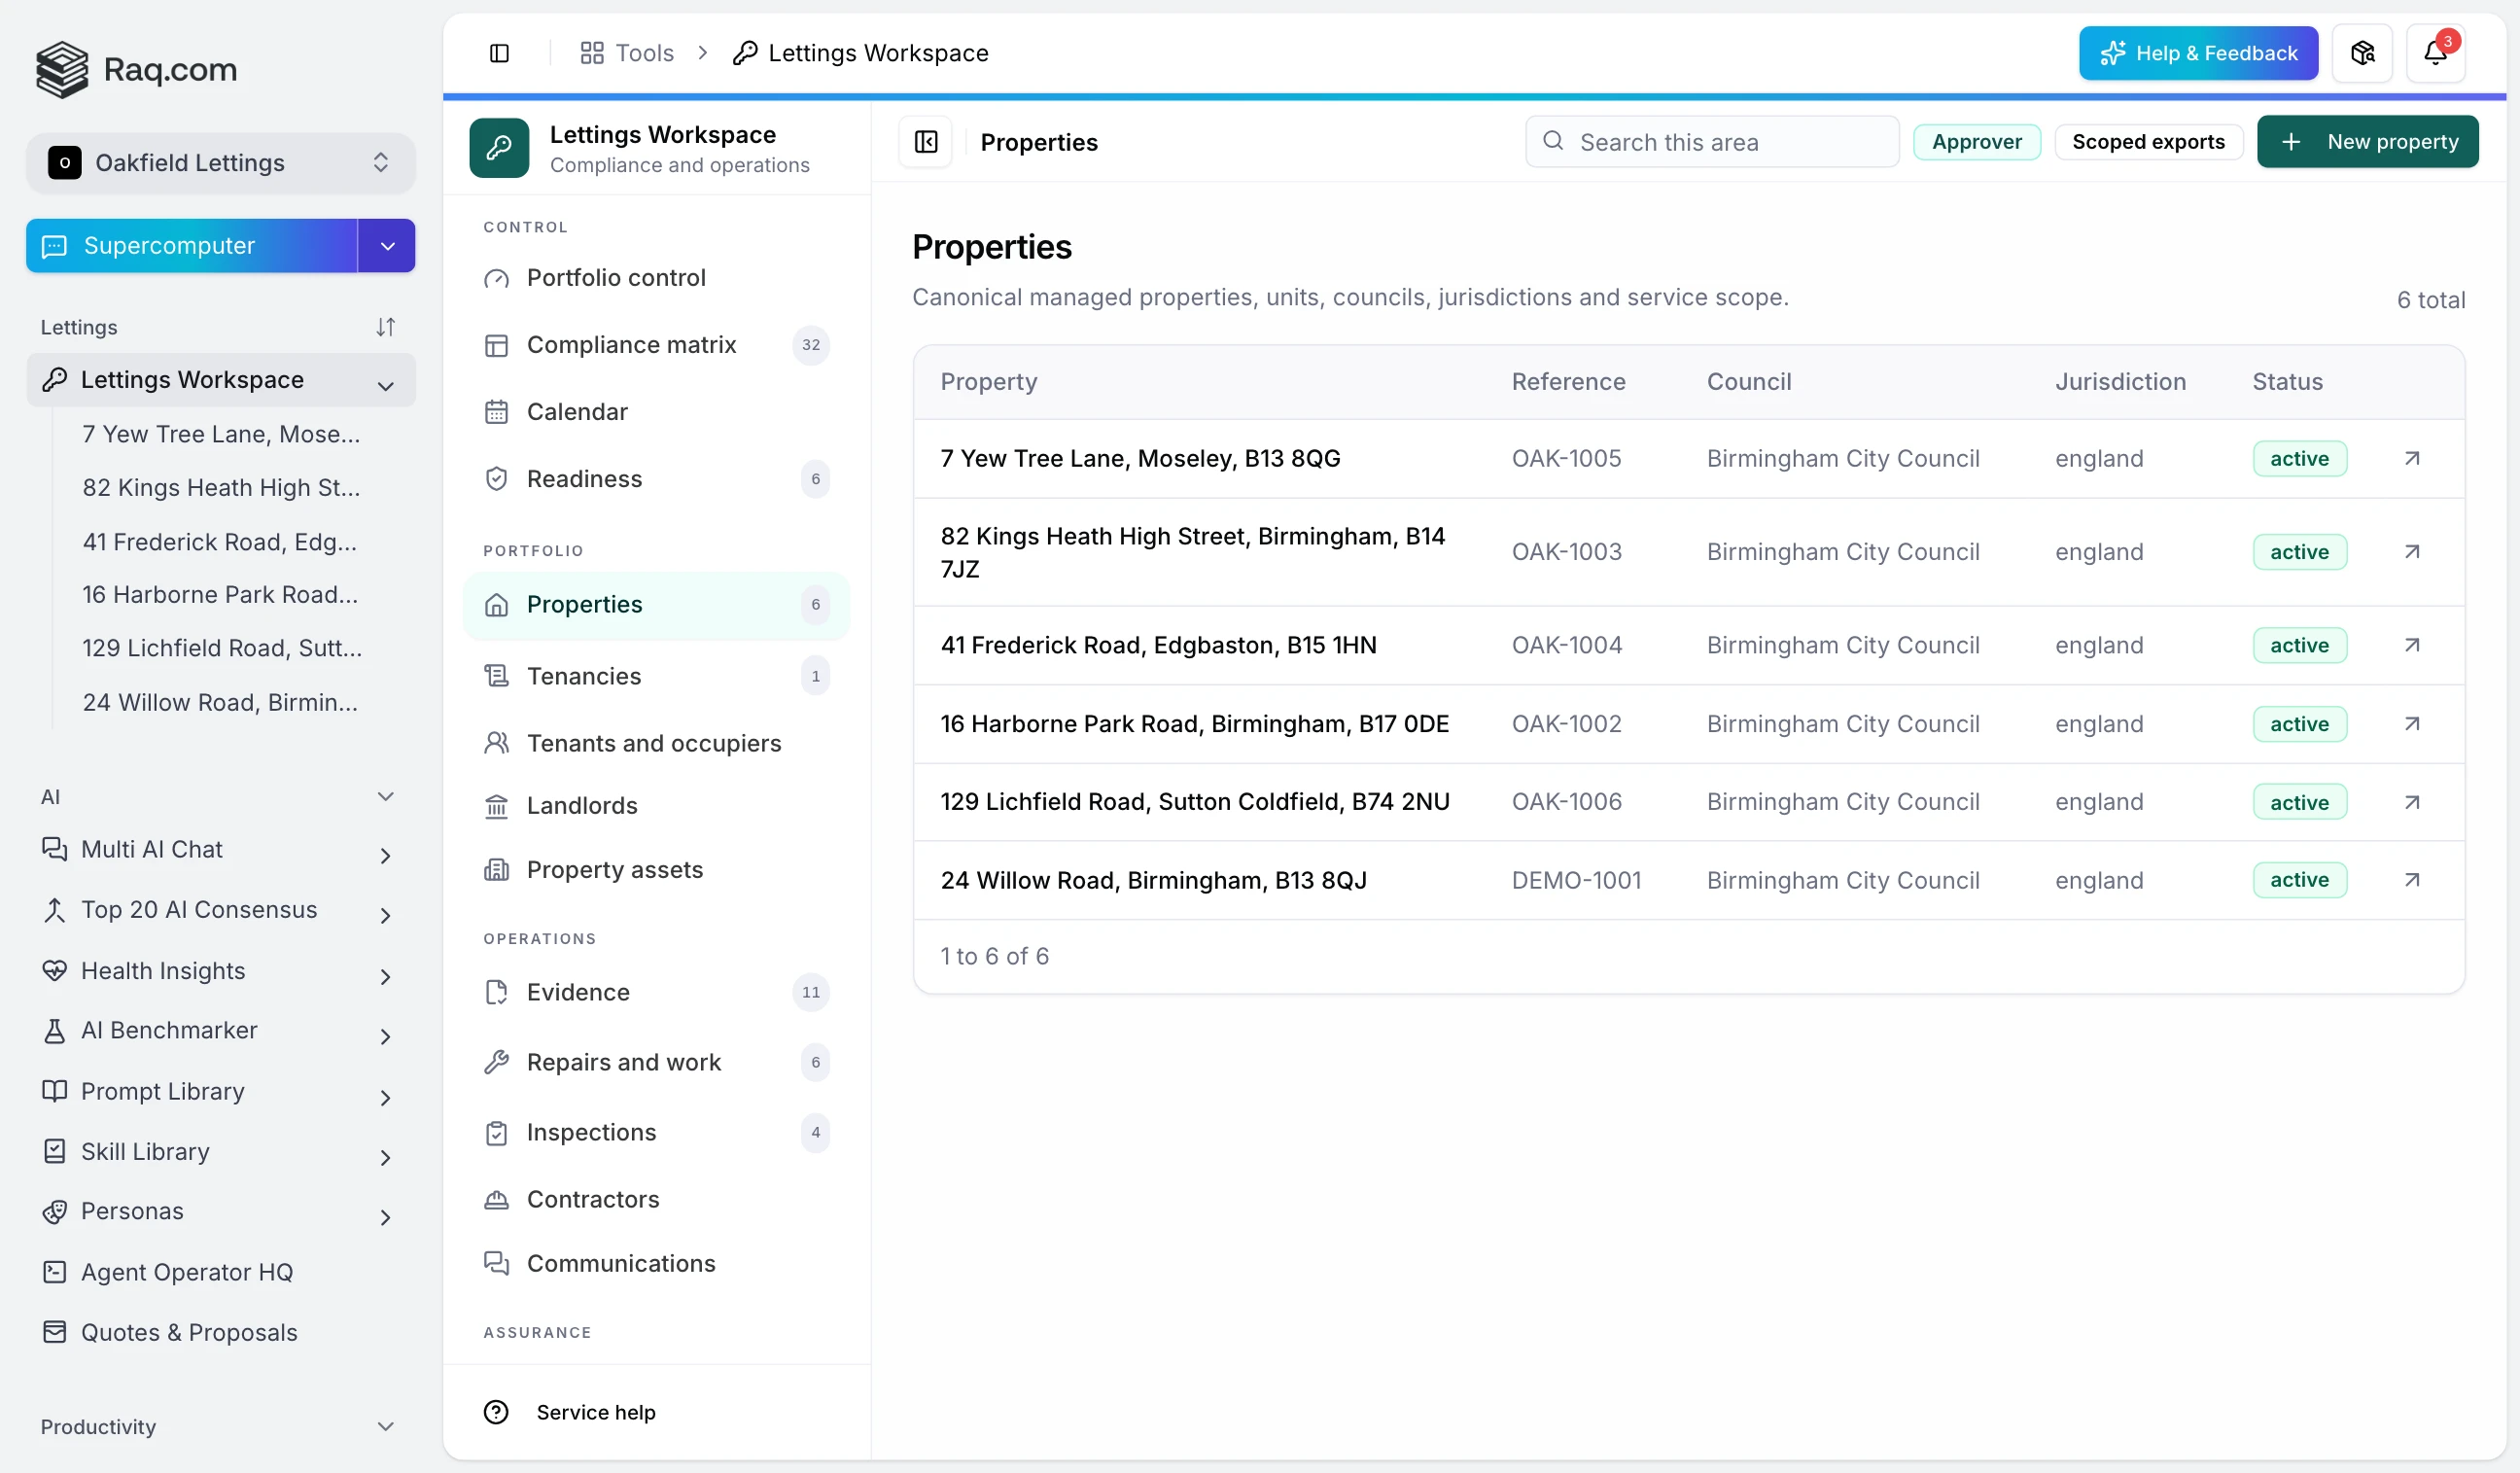Click the Lettings sort arrows icon
Screen dimensions: 2520x1473
(385, 327)
